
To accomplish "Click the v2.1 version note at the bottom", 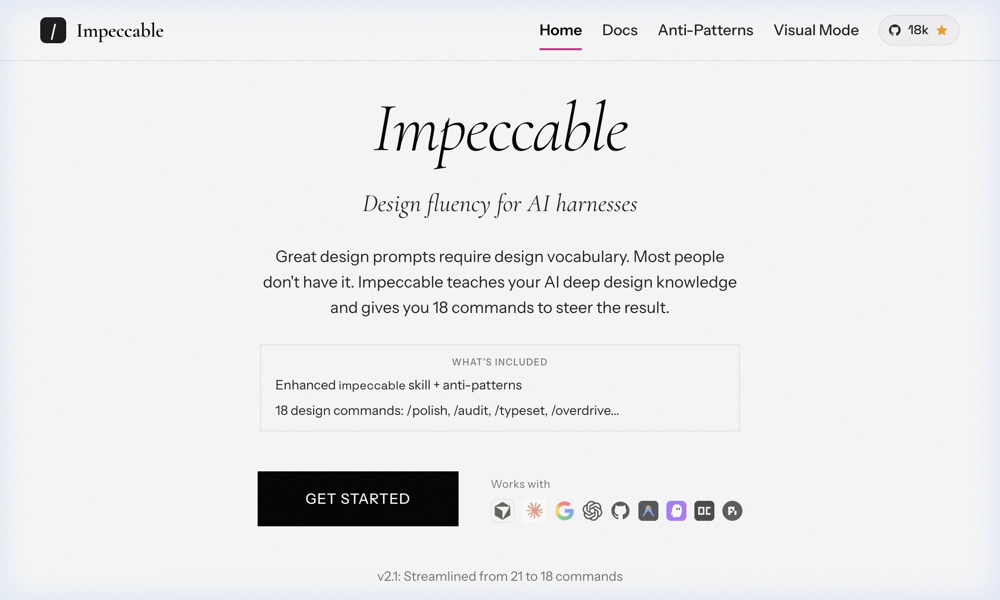I will [500, 576].
